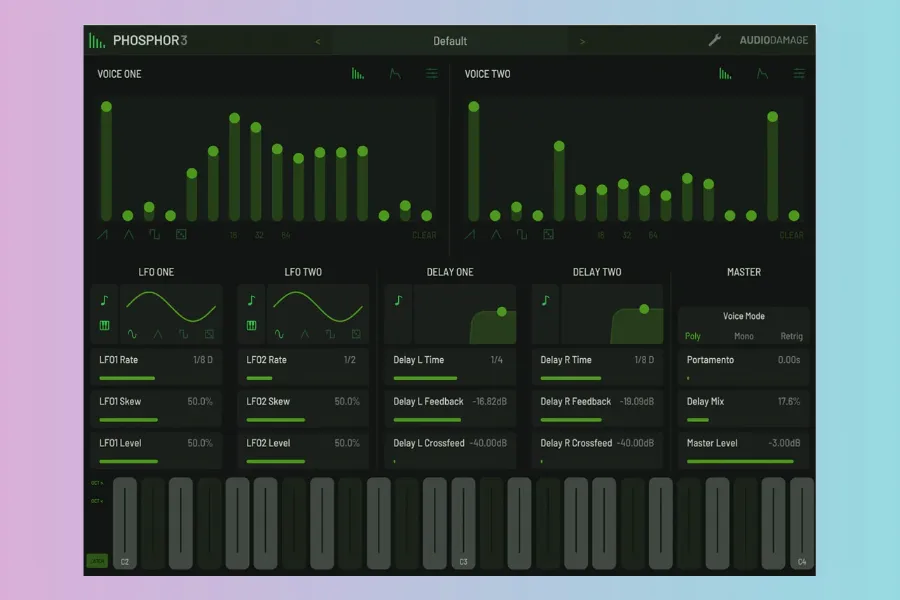
Task: Select sawtooth waveform preset in Voice One
Action: (103, 235)
